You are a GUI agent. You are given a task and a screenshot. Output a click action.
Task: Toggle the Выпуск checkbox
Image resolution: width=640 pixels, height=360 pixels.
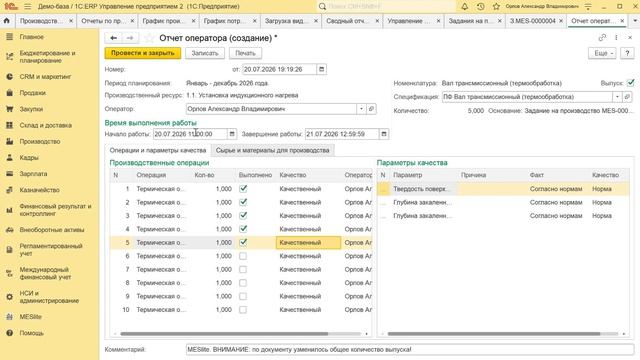click(631, 83)
